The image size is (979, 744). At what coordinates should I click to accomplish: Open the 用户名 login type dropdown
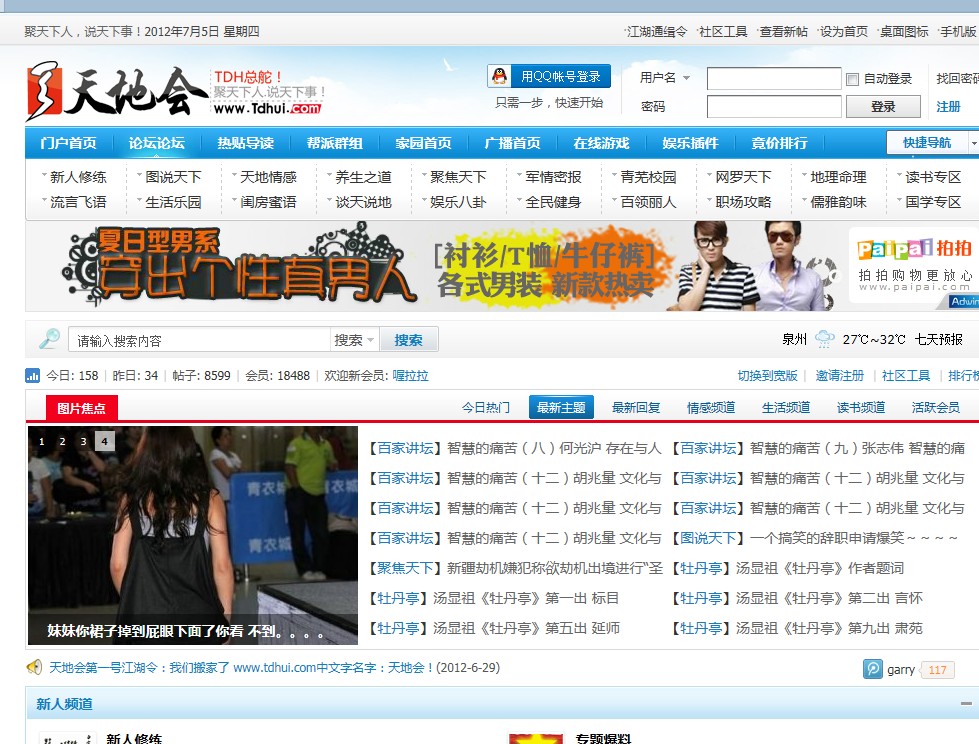coord(666,78)
